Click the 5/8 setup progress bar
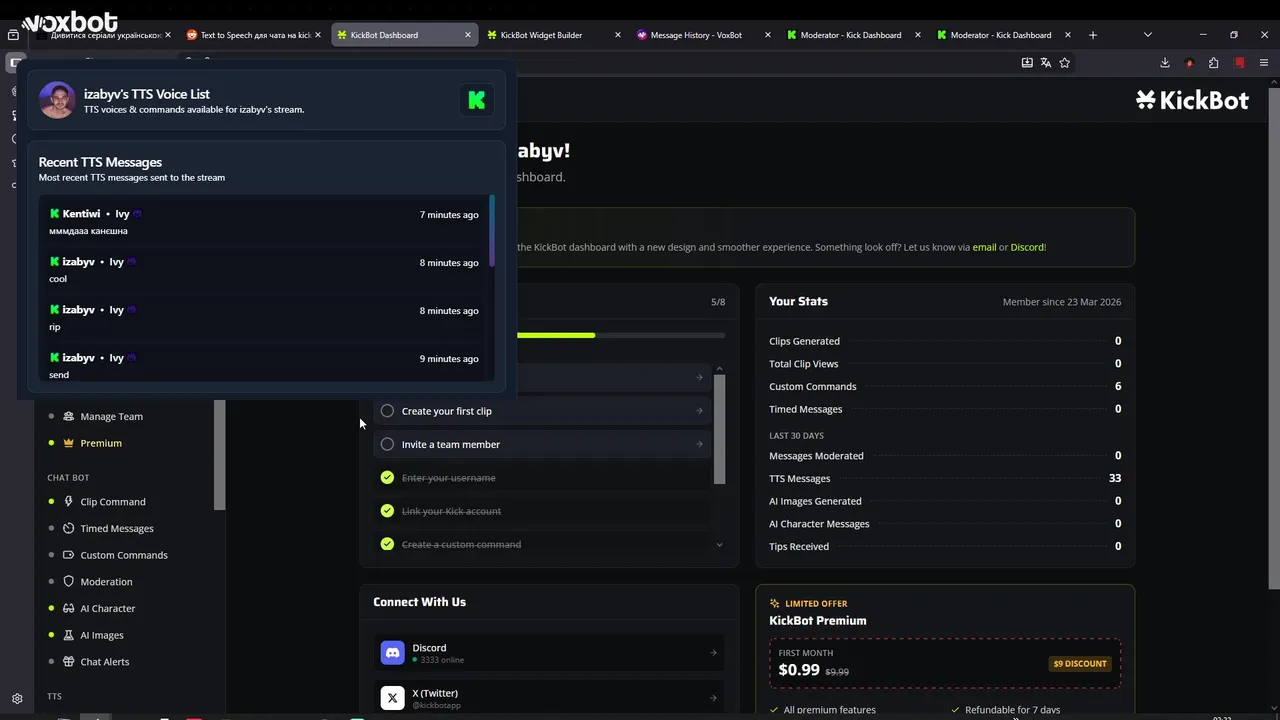Image resolution: width=1280 pixels, height=720 pixels. [621, 335]
